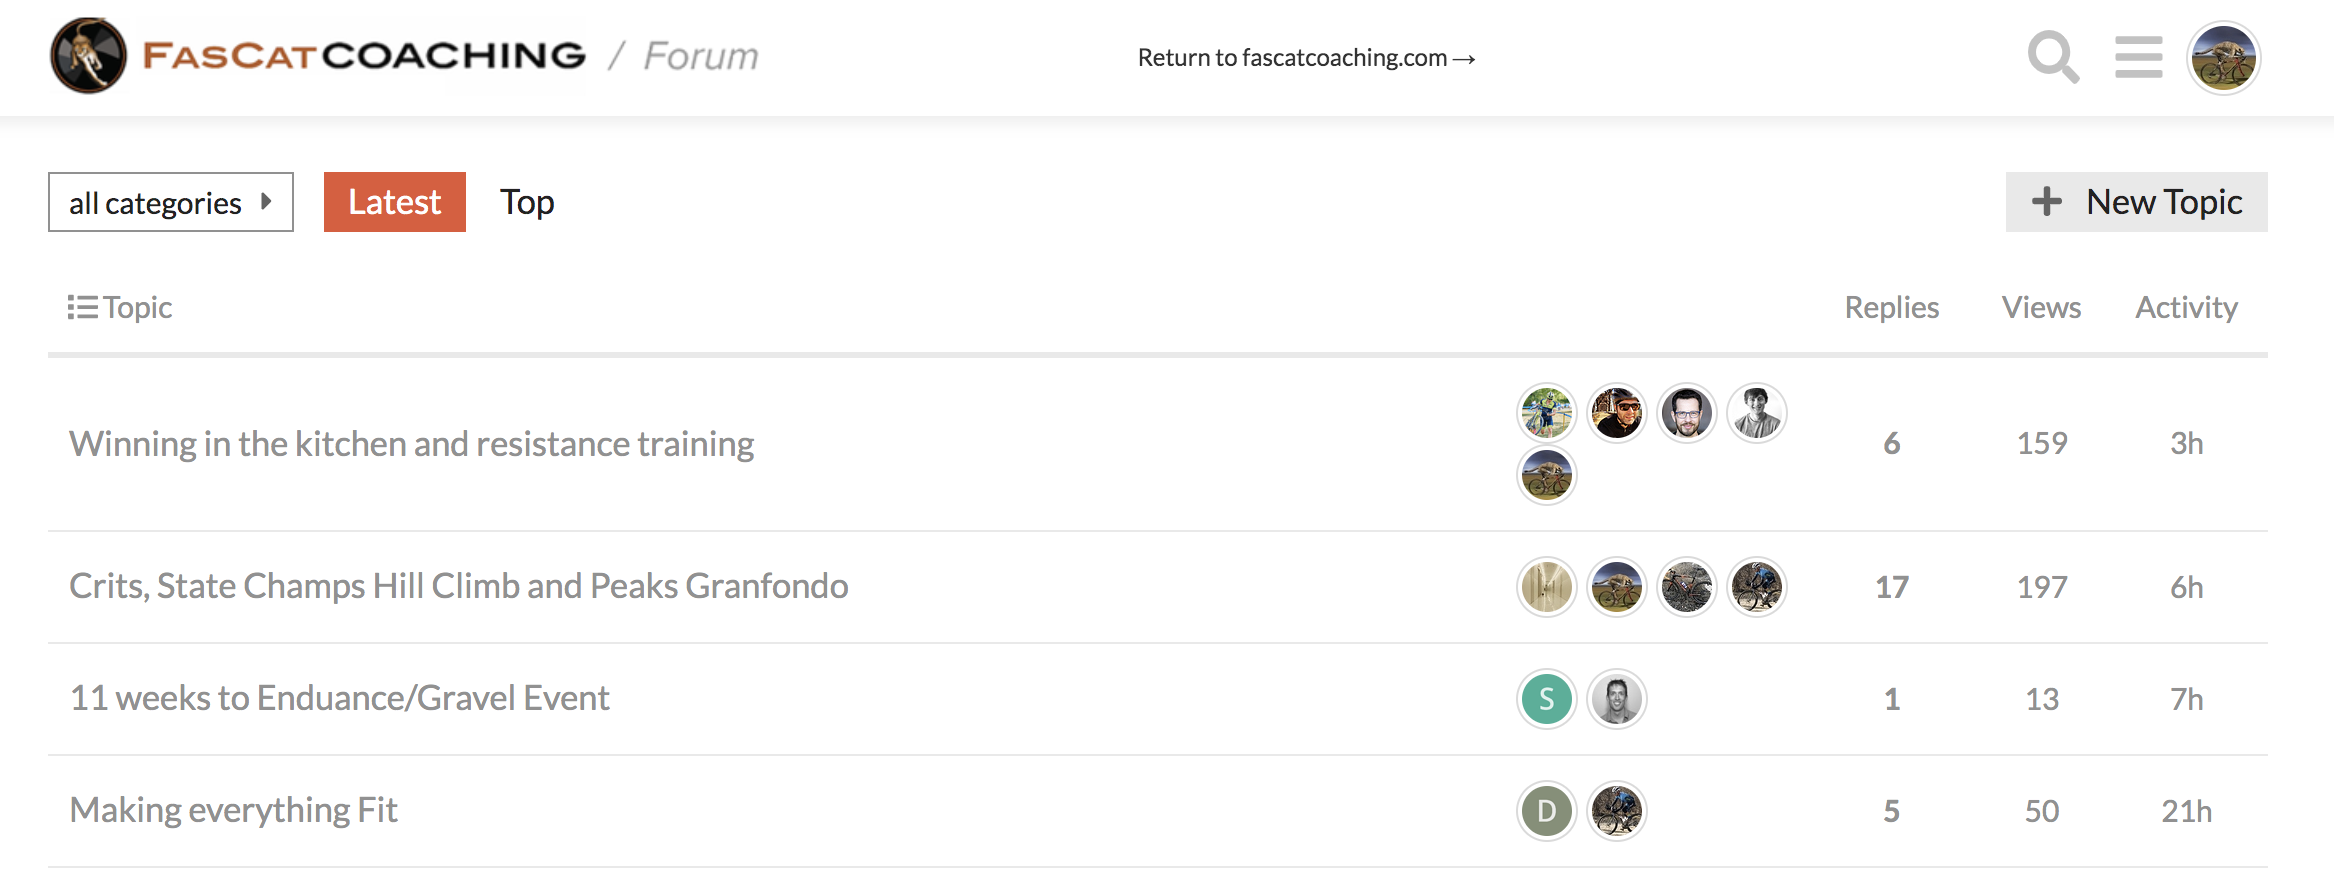The image size is (2334, 892).
Task: Open your profile avatar in header
Action: (x=2223, y=58)
